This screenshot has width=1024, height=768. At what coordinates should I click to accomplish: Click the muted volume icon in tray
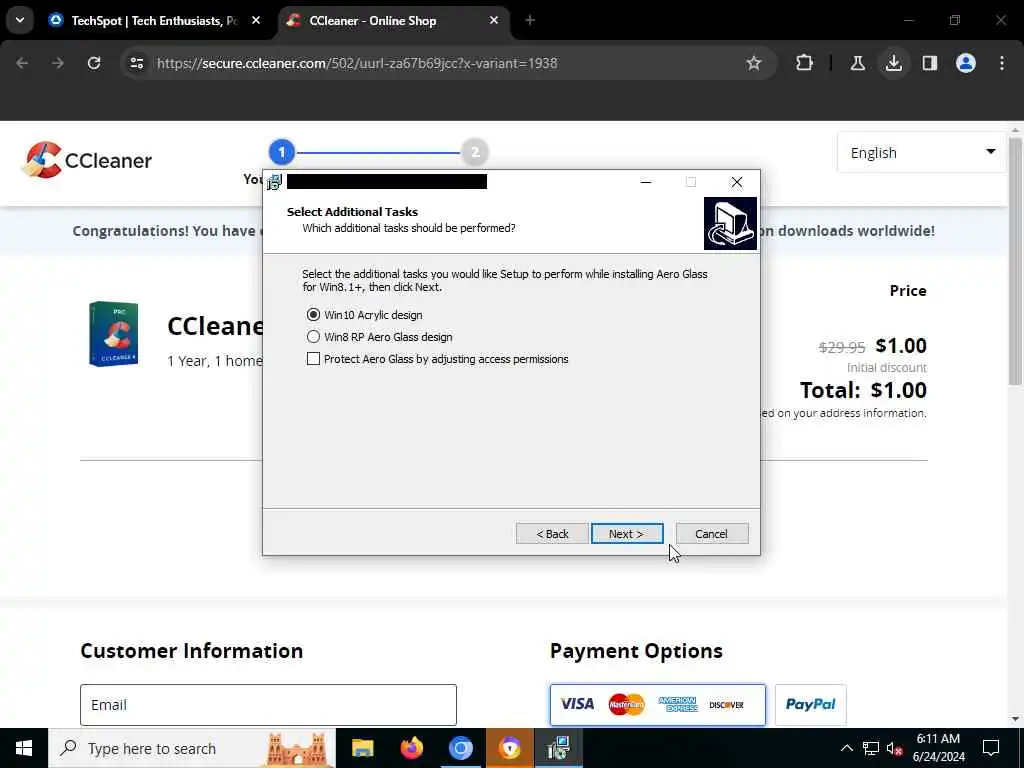click(894, 748)
